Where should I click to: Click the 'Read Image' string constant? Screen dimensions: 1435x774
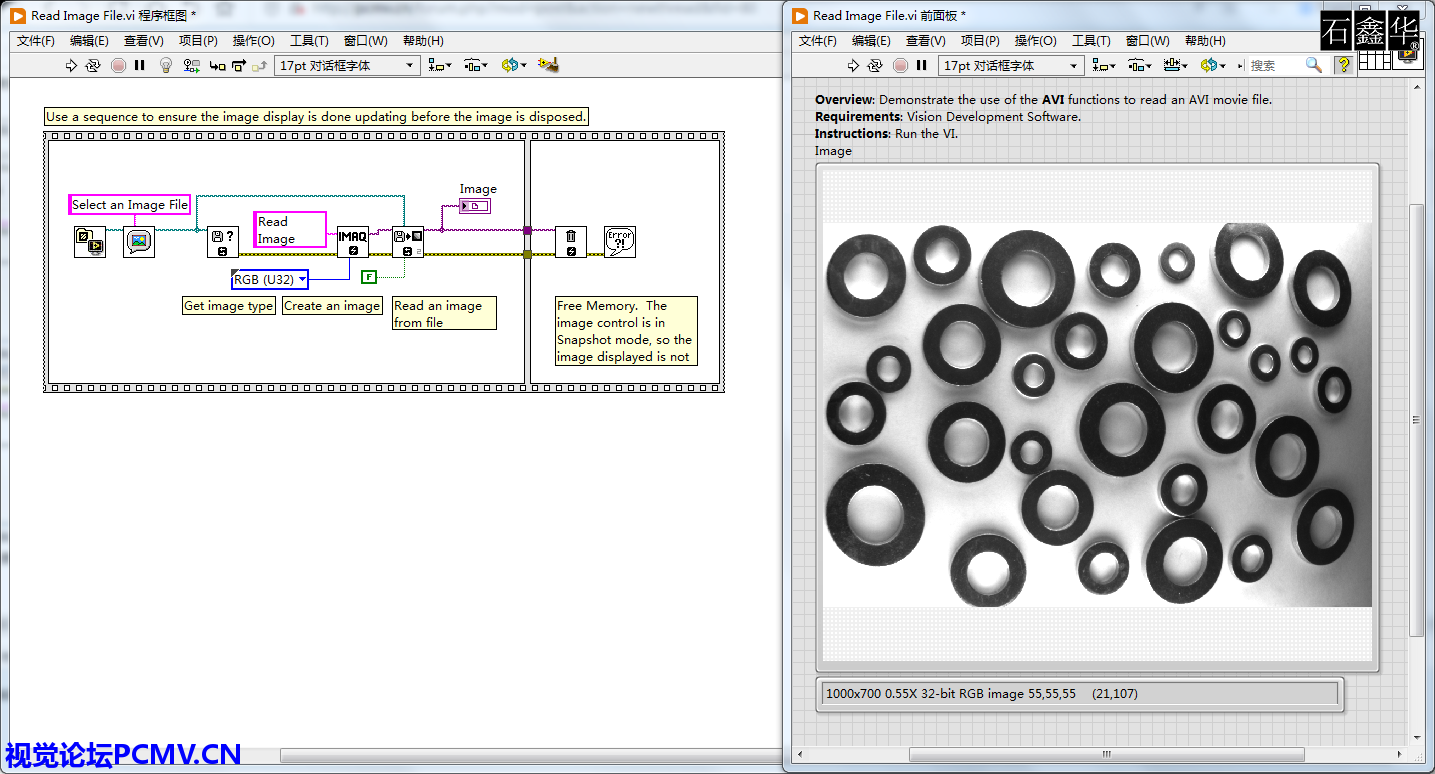(290, 230)
